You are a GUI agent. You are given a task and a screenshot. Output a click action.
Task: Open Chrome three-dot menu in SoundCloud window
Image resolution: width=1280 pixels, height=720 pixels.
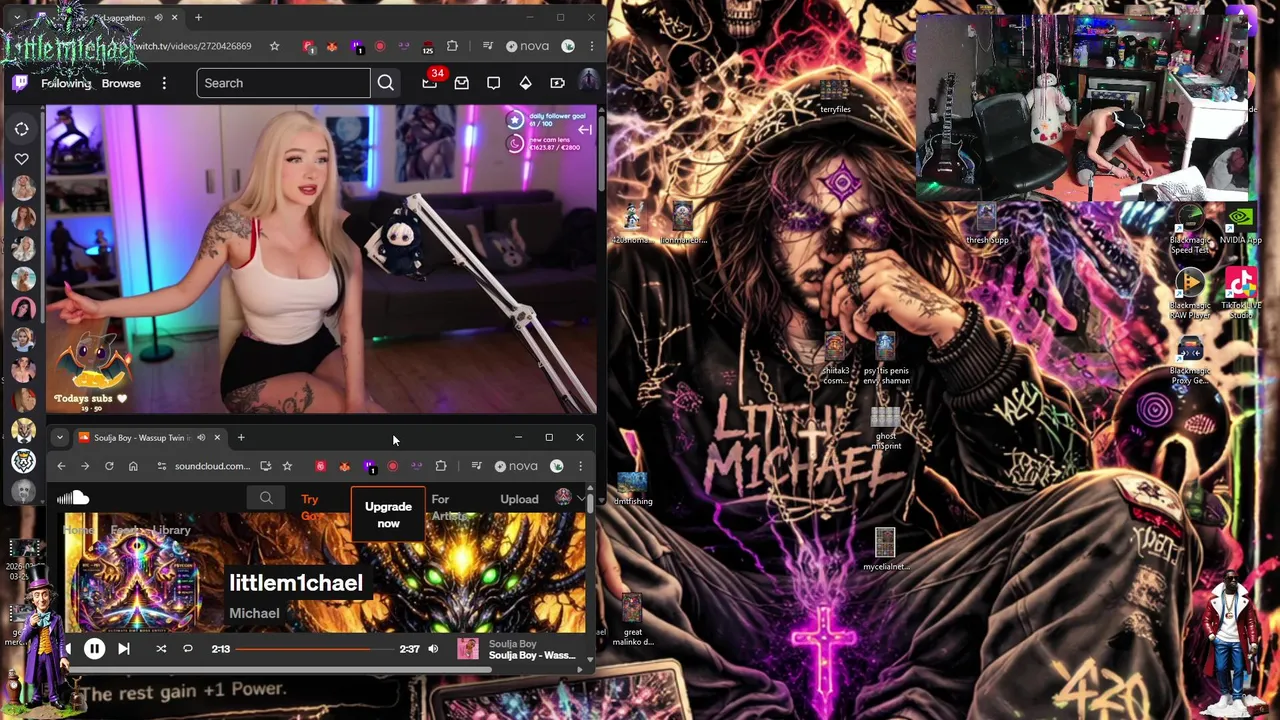pos(580,466)
